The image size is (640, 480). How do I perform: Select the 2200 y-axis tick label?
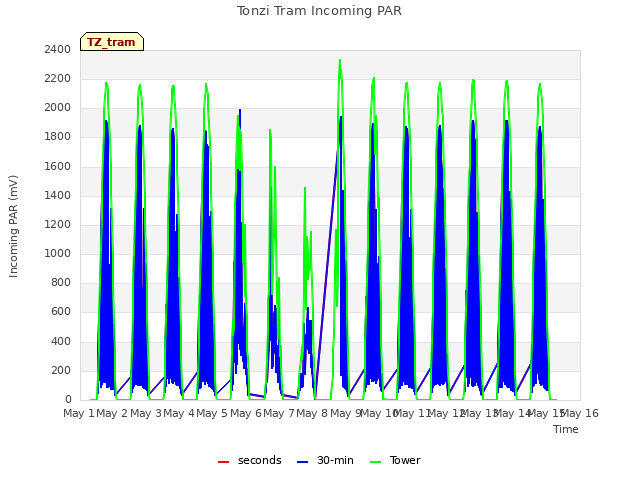click(58, 78)
